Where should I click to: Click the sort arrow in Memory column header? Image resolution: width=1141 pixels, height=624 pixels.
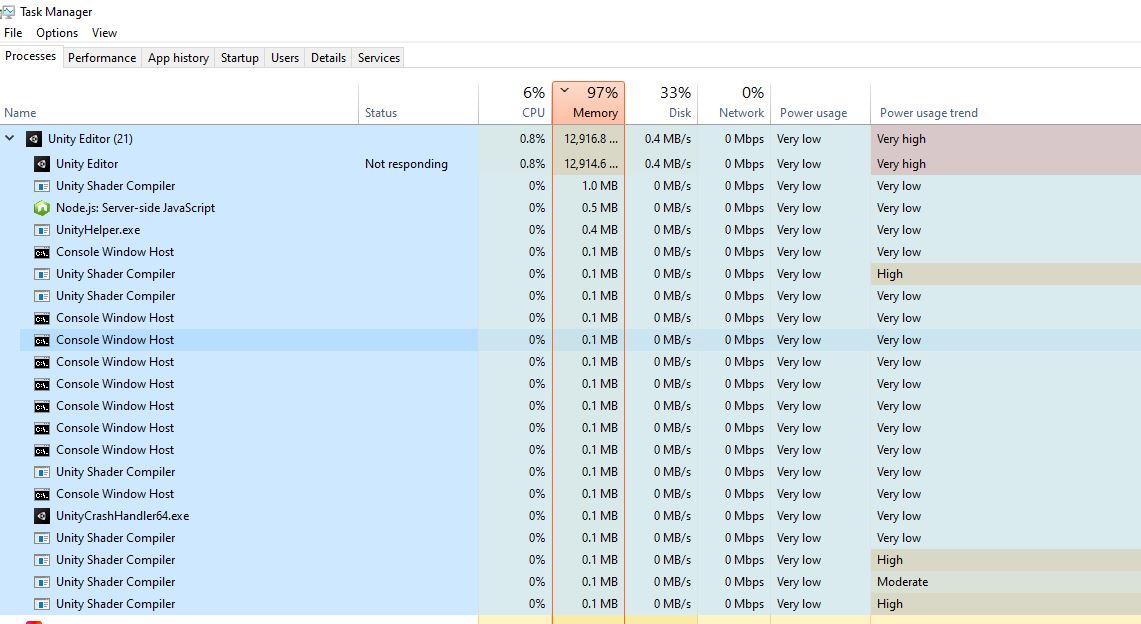[565, 91]
